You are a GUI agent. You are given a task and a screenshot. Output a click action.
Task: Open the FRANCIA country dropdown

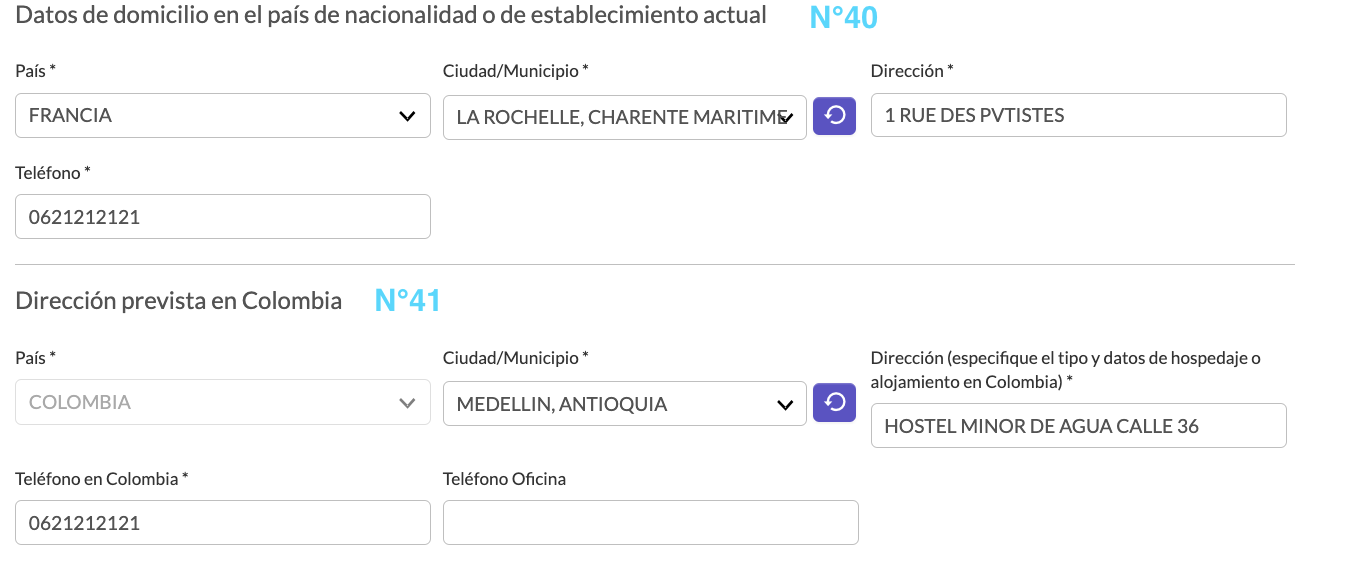click(x=223, y=116)
